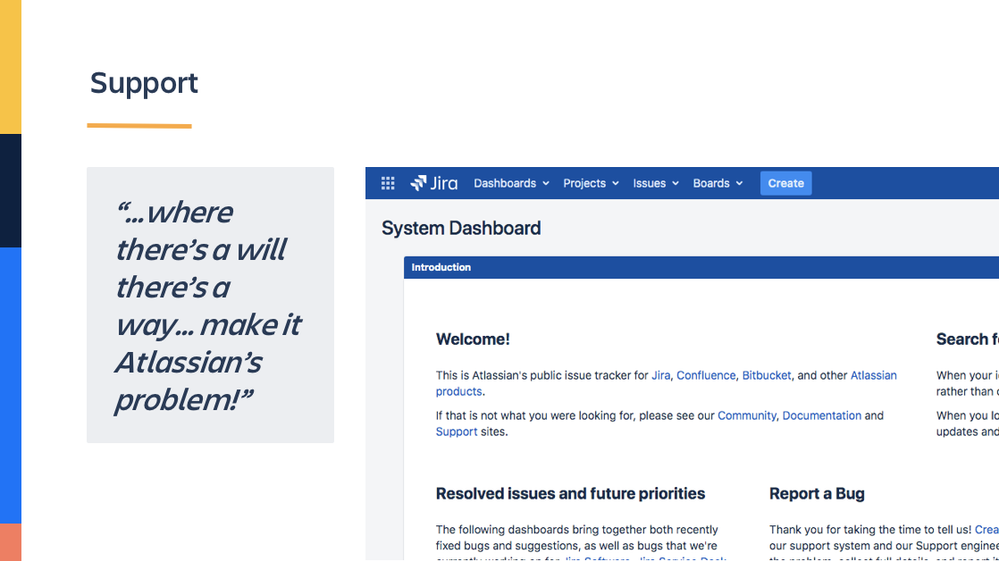Click Resolved issues and future priorities heading
This screenshot has width=999, height=561.
(x=570, y=494)
